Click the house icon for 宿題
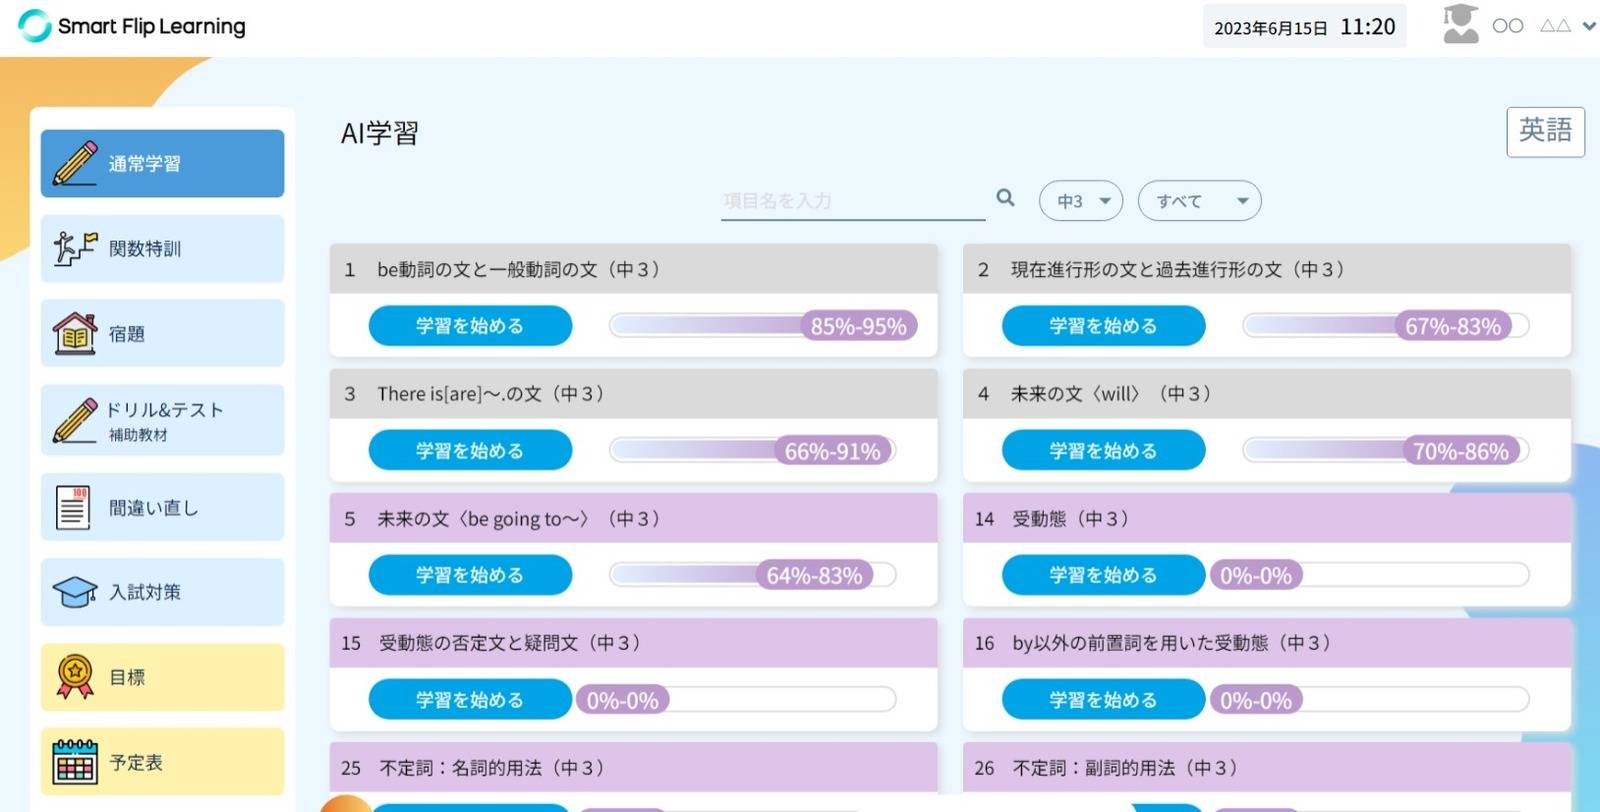This screenshot has width=1600, height=812. click(74, 334)
